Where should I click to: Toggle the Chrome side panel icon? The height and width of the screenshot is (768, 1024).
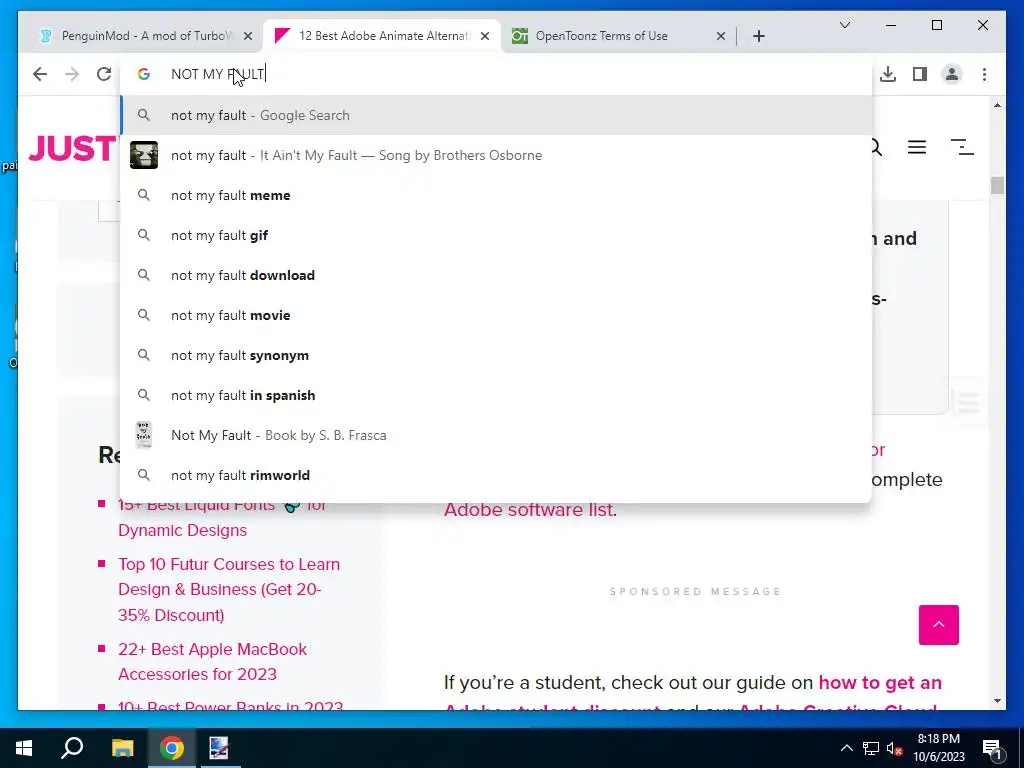[x=920, y=74]
